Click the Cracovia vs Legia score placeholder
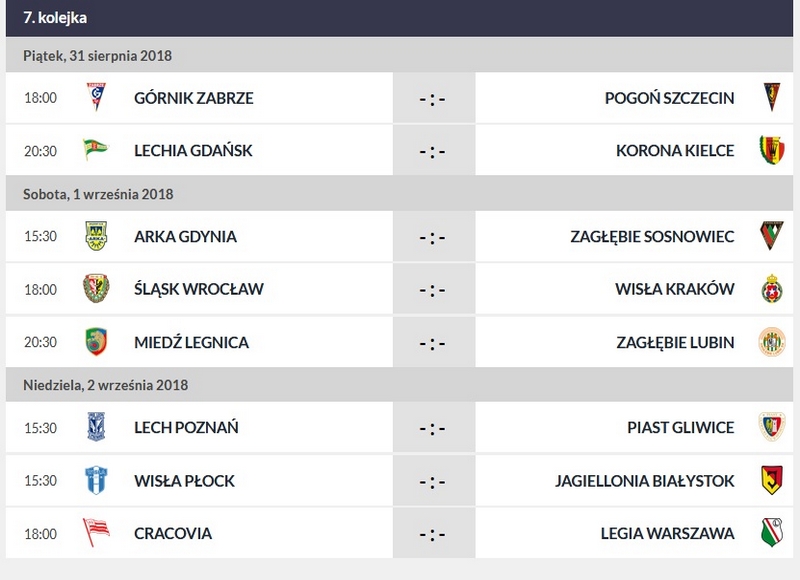800x580 pixels. 434,533
